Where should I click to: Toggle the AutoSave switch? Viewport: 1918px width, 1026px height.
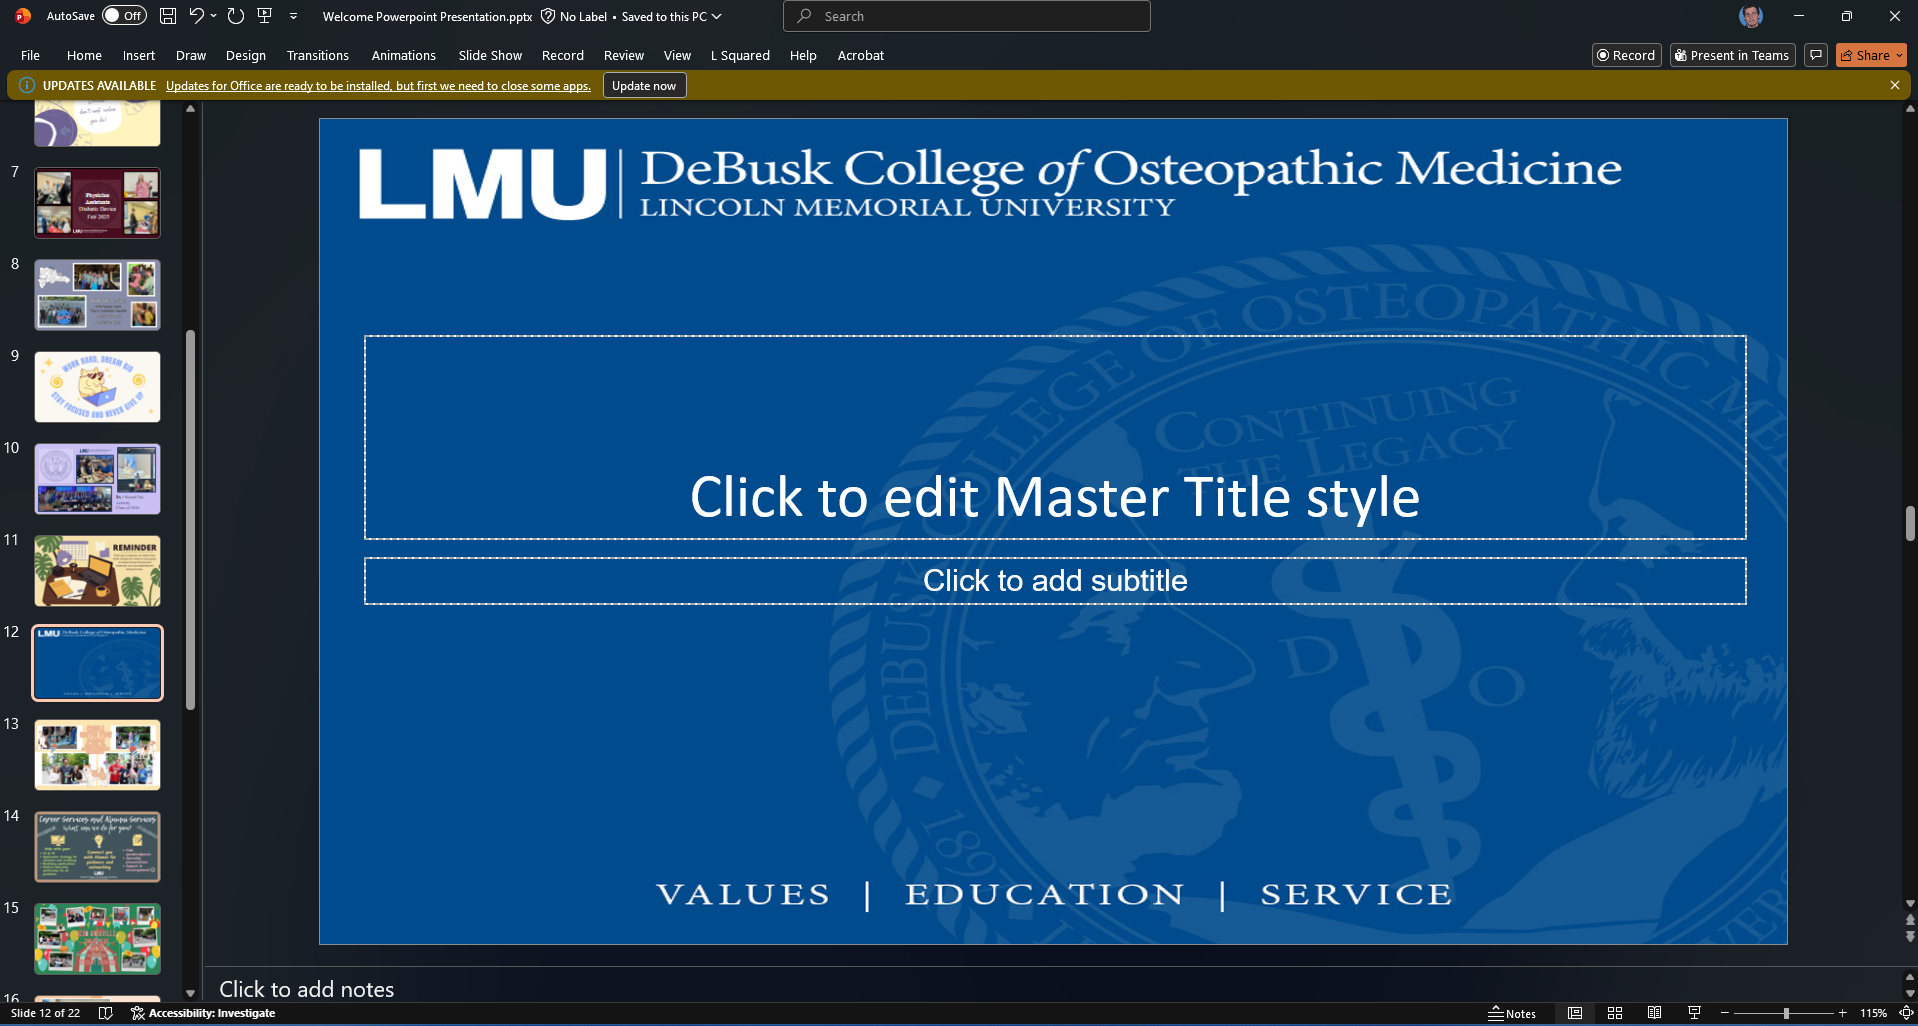[x=124, y=16]
